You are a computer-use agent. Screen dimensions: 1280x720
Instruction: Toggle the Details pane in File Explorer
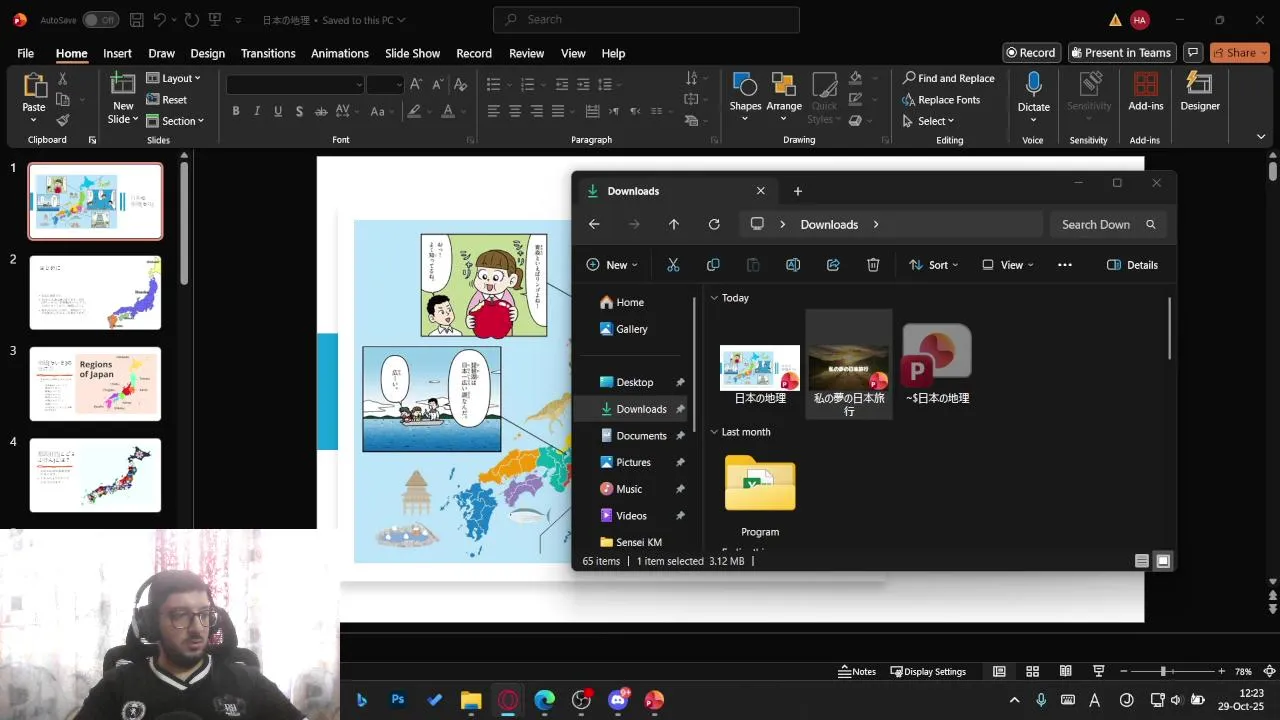click(1133, 265)
